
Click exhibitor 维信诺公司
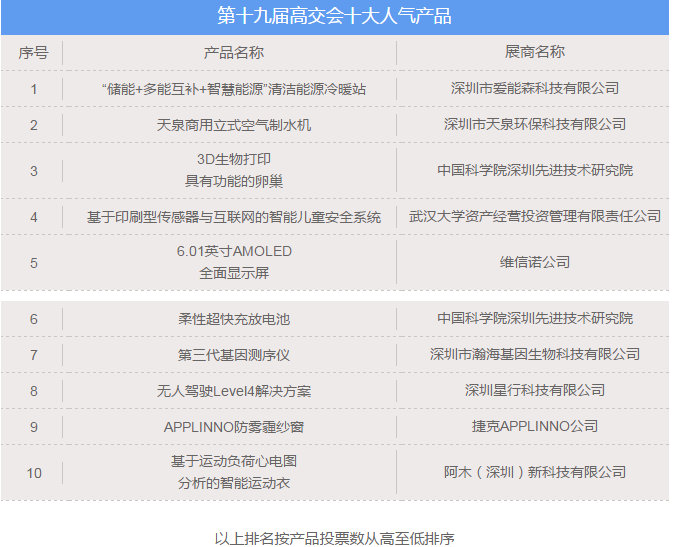pos(535,263)
